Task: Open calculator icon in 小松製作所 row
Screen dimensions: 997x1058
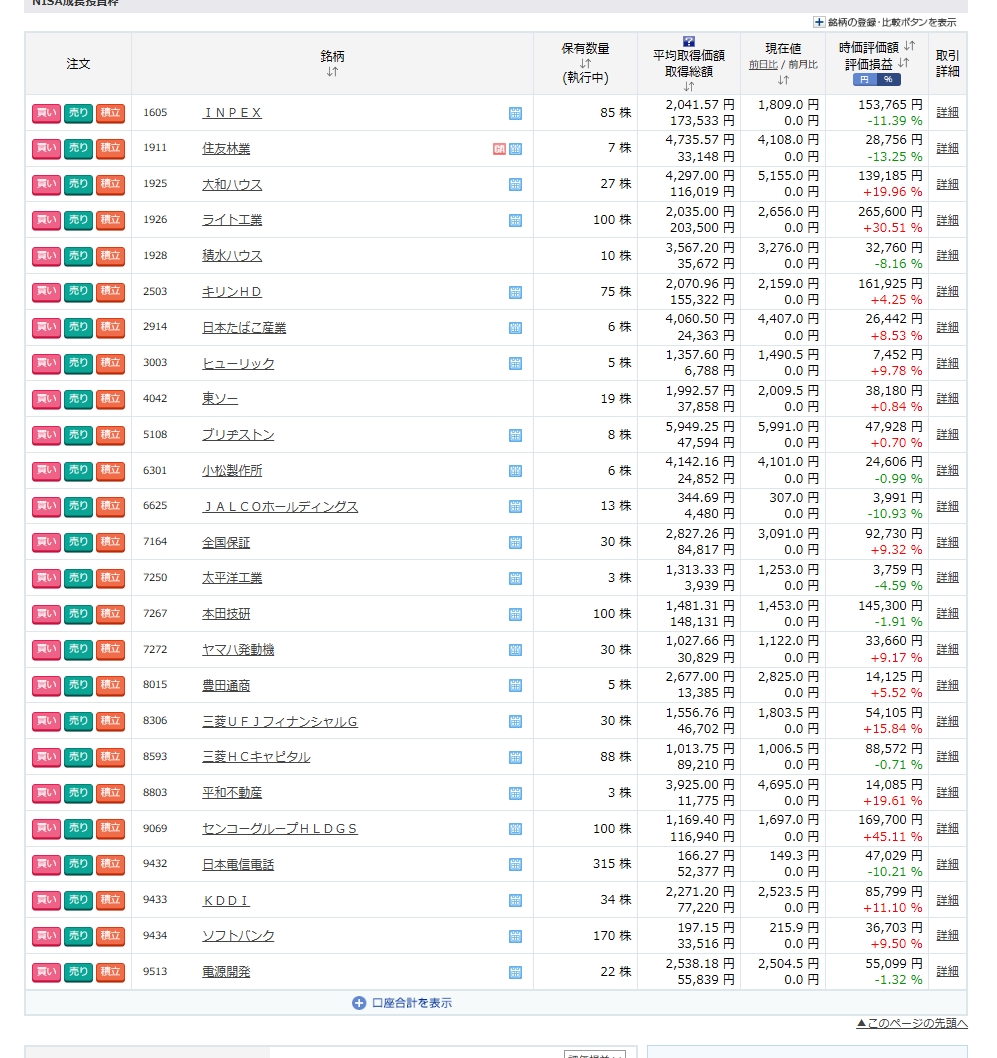Action: coord(515,471)
